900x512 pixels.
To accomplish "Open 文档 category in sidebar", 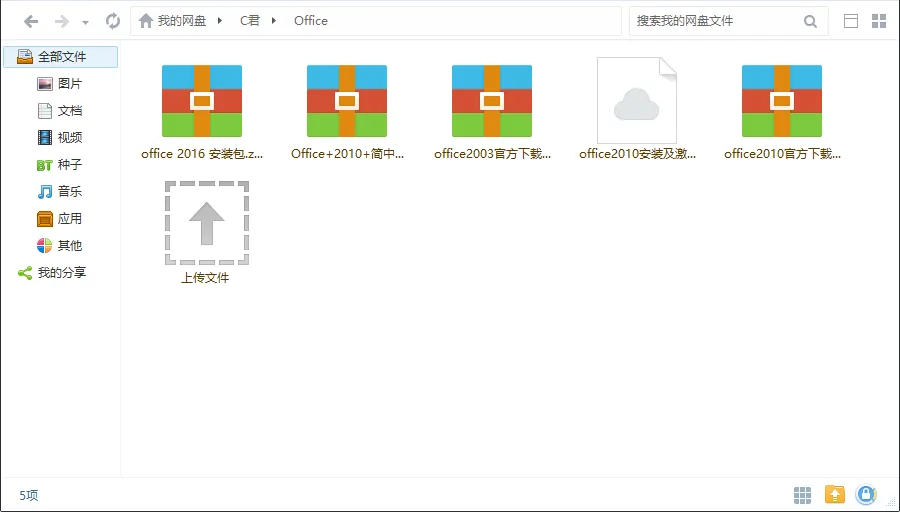I will [61, 111].
